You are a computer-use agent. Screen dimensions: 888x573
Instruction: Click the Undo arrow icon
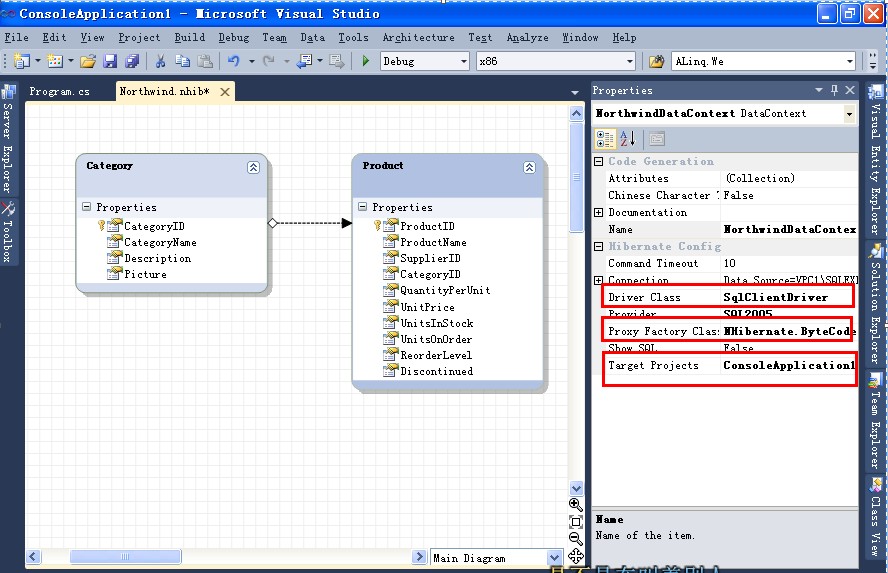233,61
